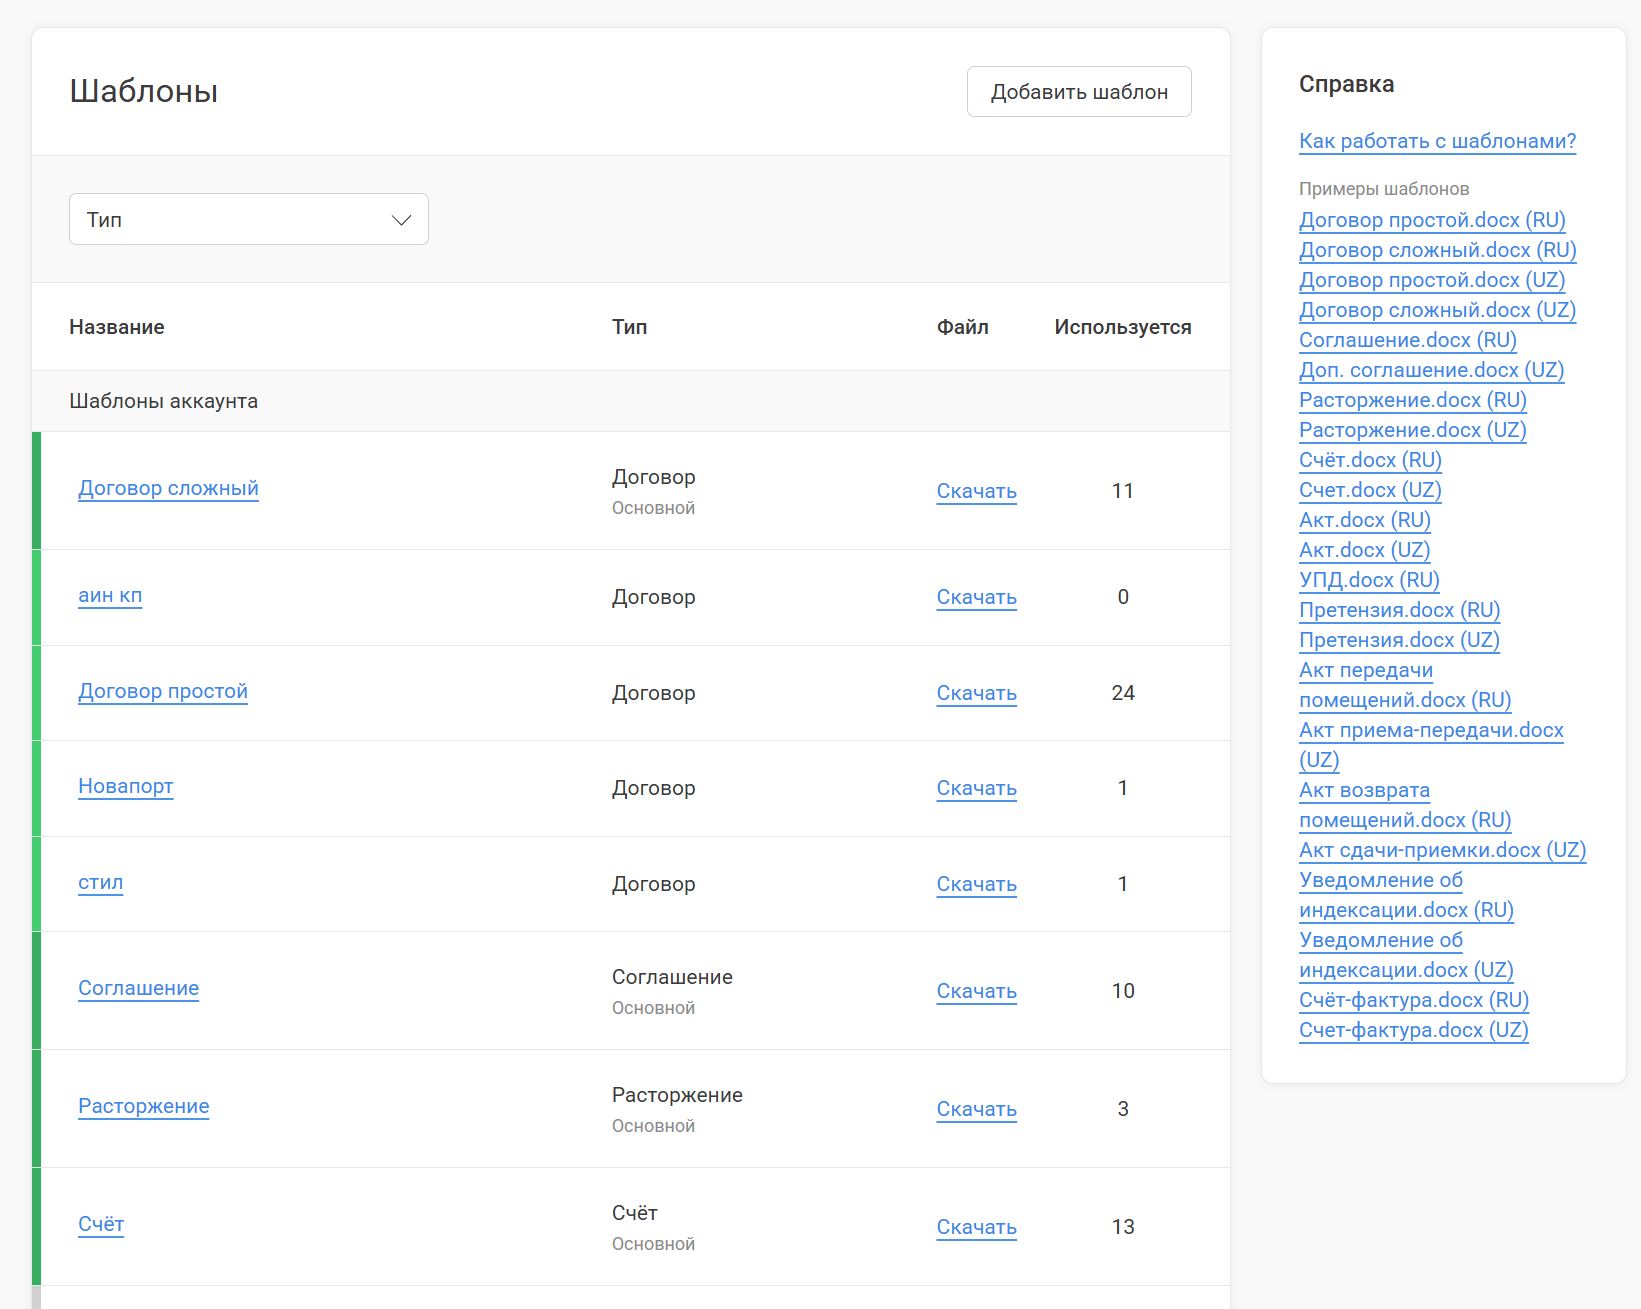The height and width of the screenshot is (1309, 1641).
Task: Open example УПД.docx (RU)
Action: [x=1370, y=580]
